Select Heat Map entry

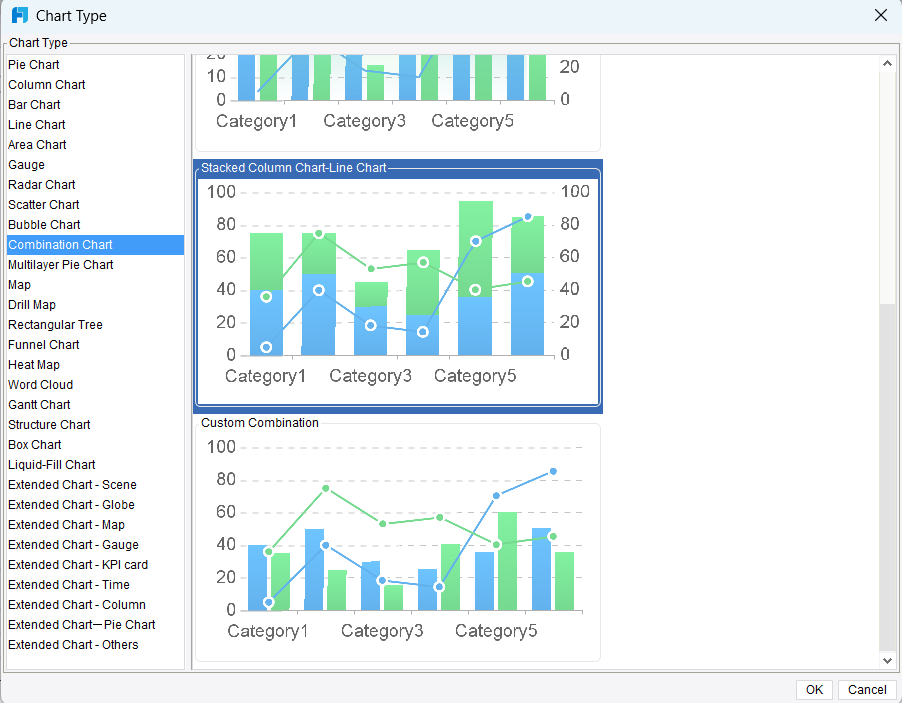pos(95,365)
